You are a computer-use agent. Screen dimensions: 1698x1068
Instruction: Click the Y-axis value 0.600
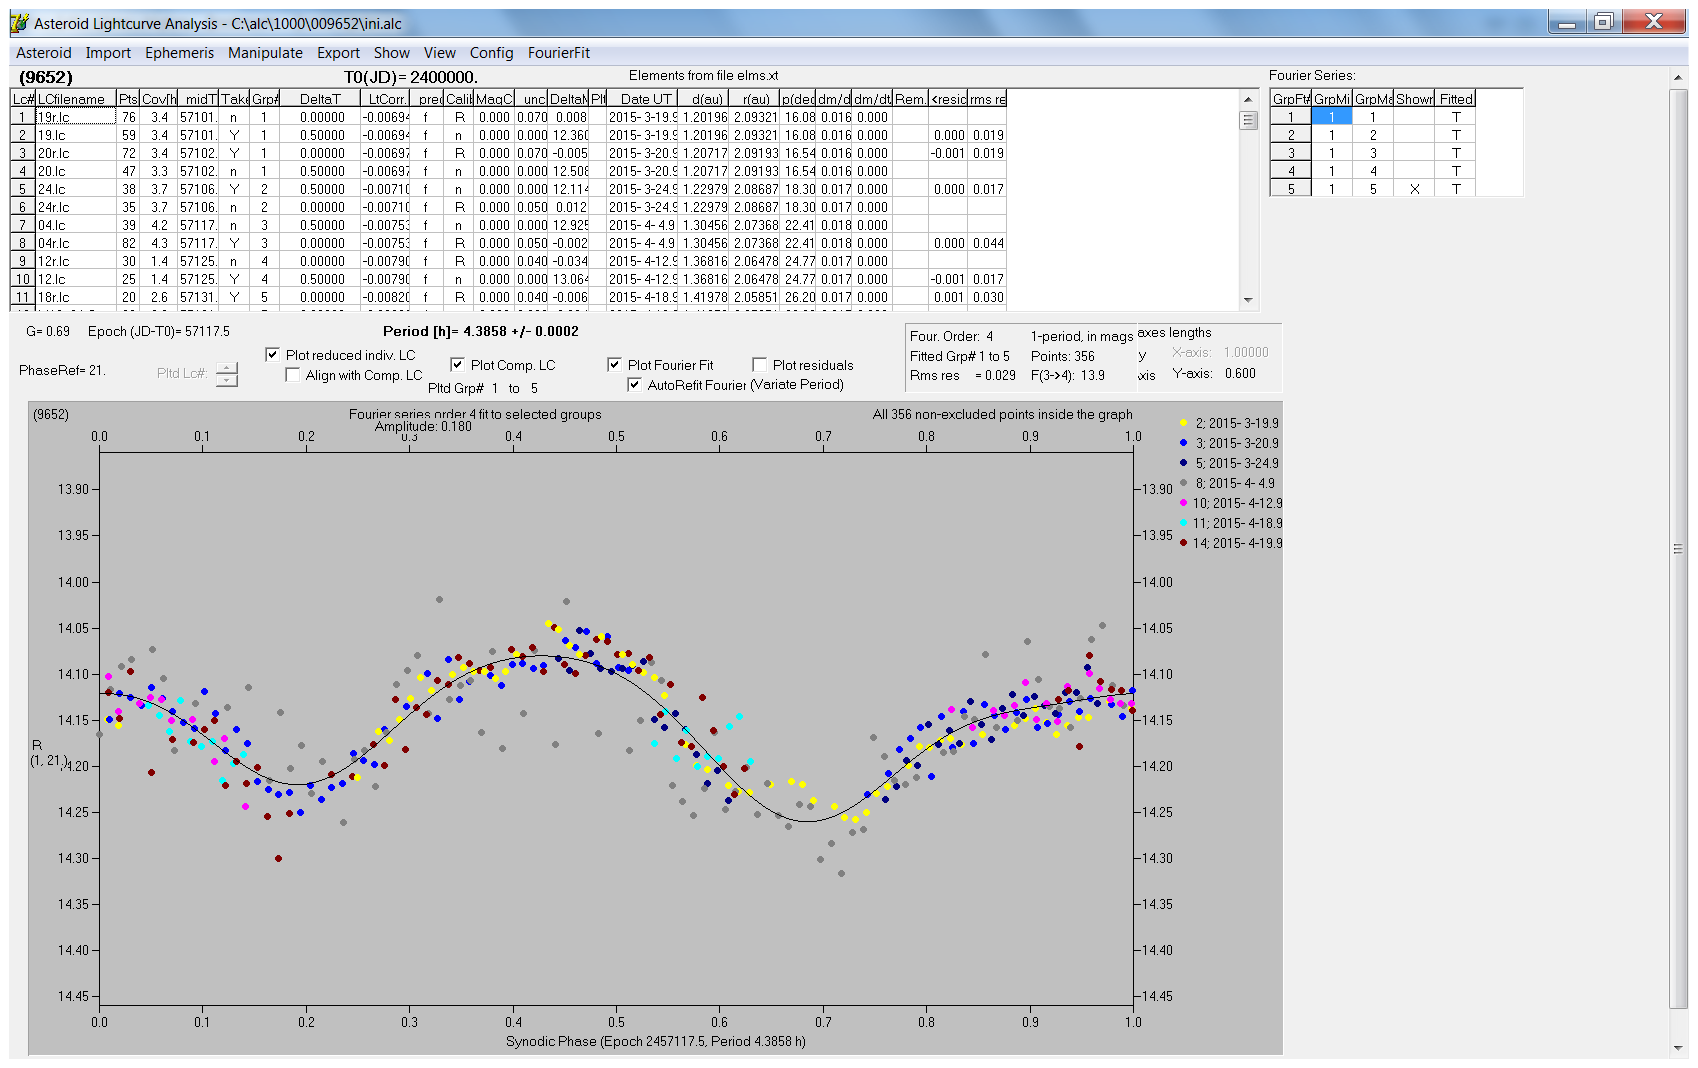(1240, 373)
